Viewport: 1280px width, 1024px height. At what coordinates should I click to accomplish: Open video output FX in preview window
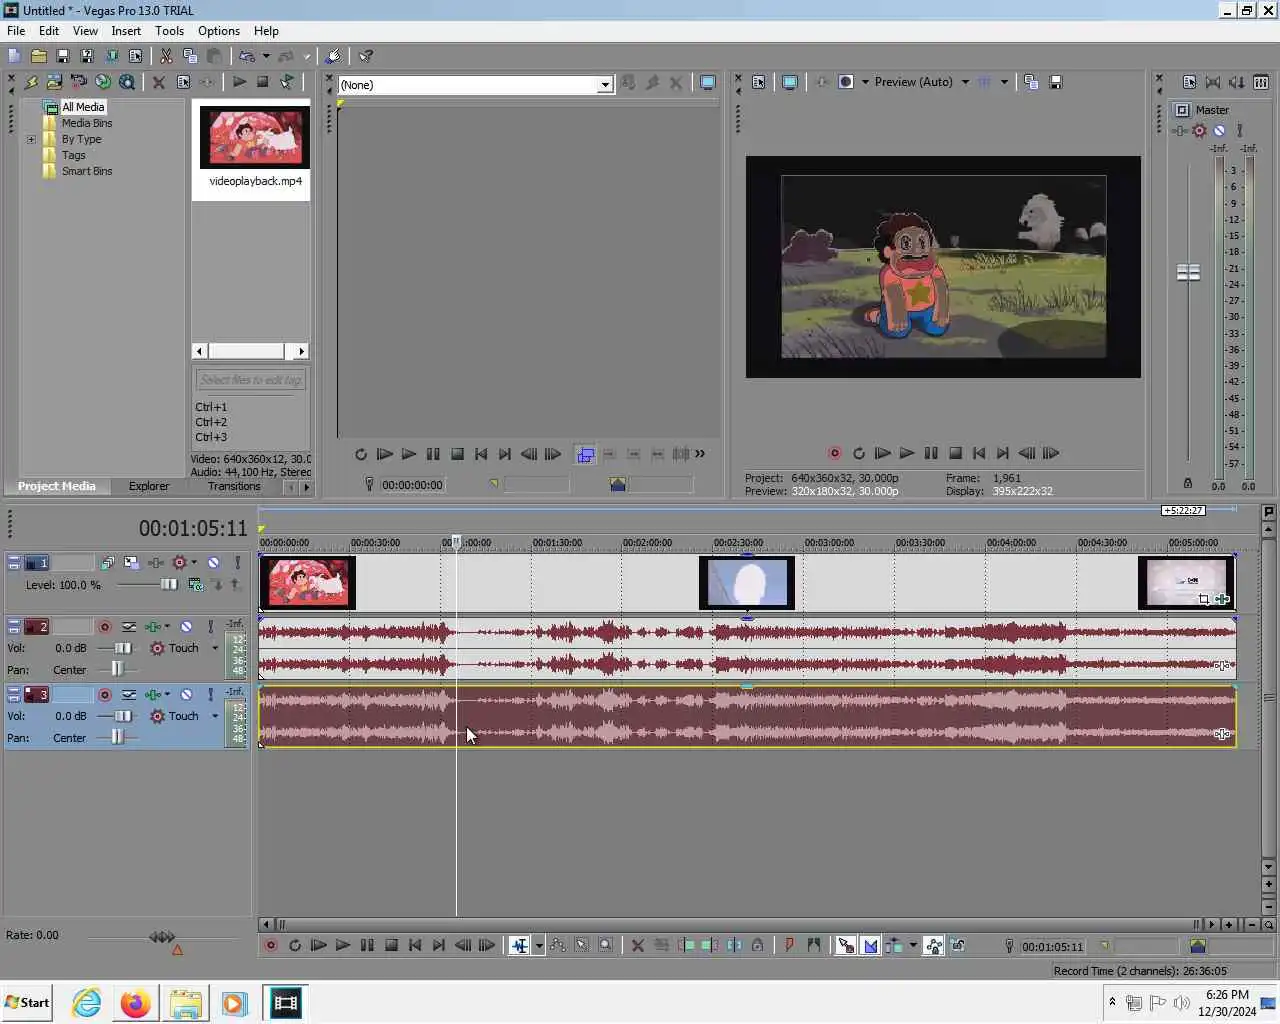[x=822, y=82]
